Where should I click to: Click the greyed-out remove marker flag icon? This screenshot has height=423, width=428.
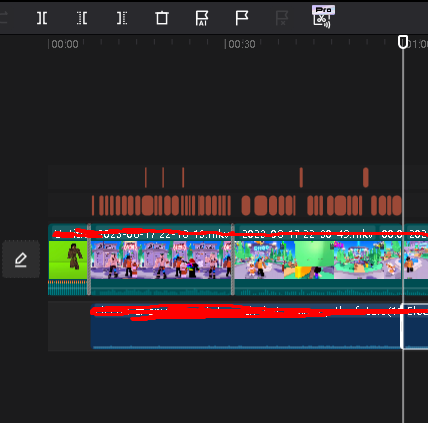click(282, 18)
